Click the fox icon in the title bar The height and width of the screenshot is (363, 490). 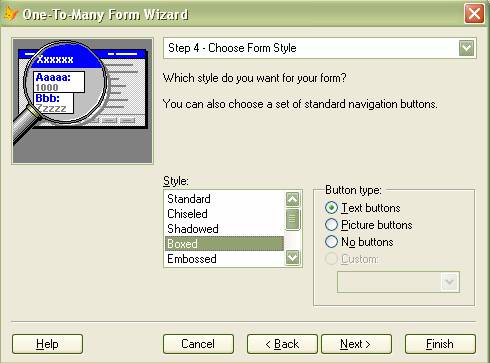(10, 14)
